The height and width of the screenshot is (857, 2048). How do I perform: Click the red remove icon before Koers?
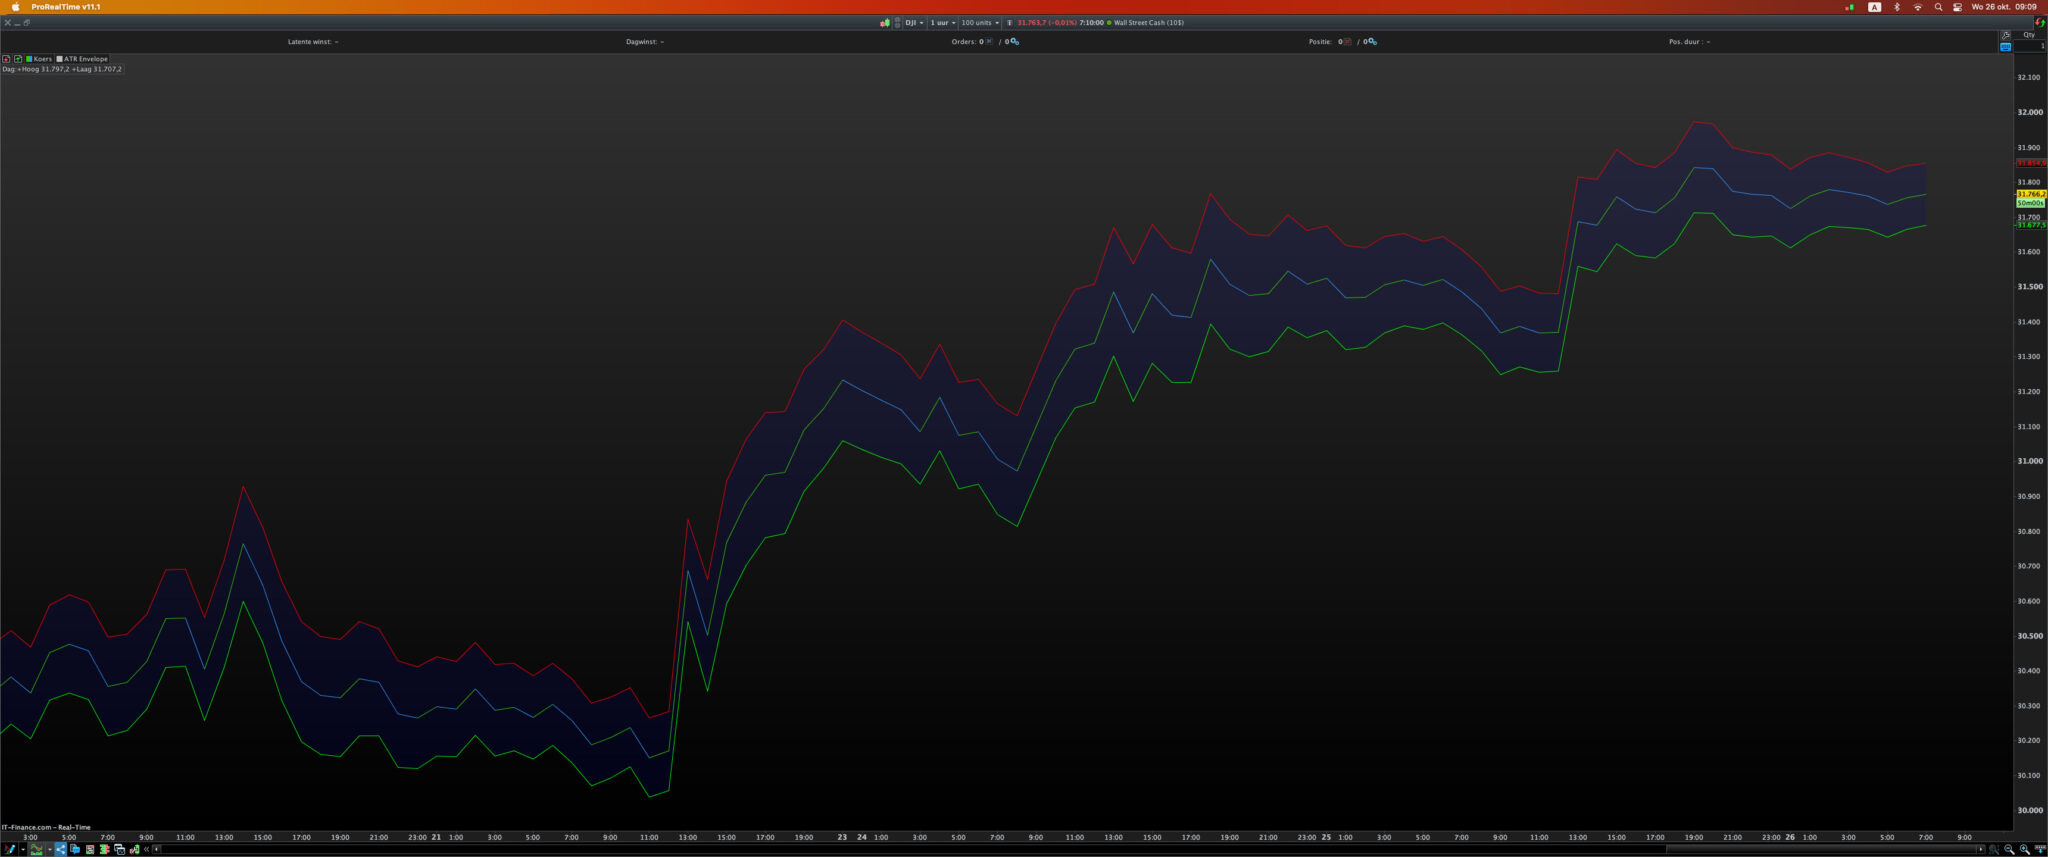(x=6, y=59)
